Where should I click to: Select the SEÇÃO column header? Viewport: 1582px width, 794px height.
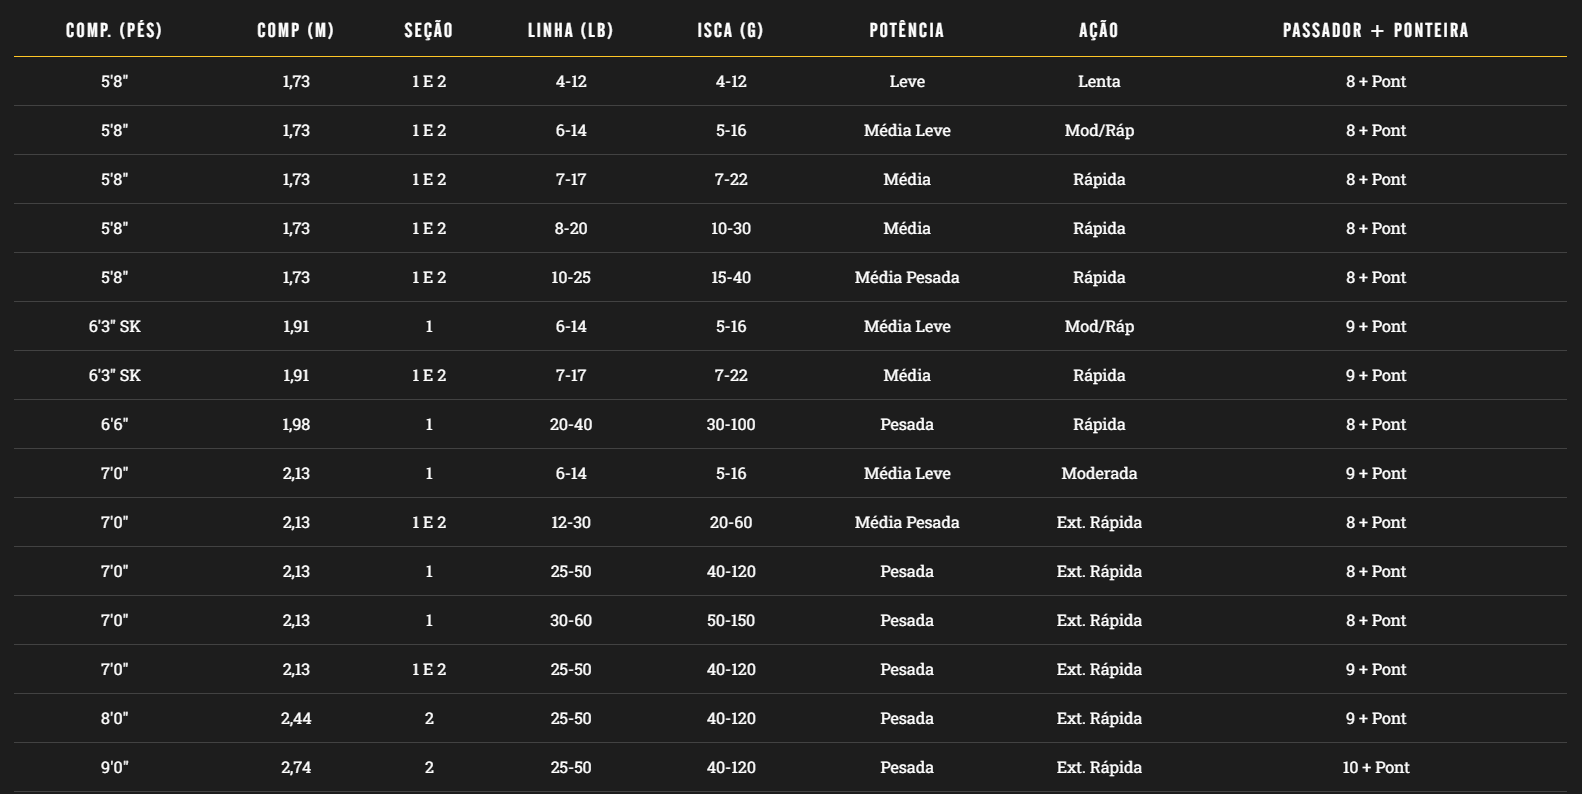click(x=429, y=31)
